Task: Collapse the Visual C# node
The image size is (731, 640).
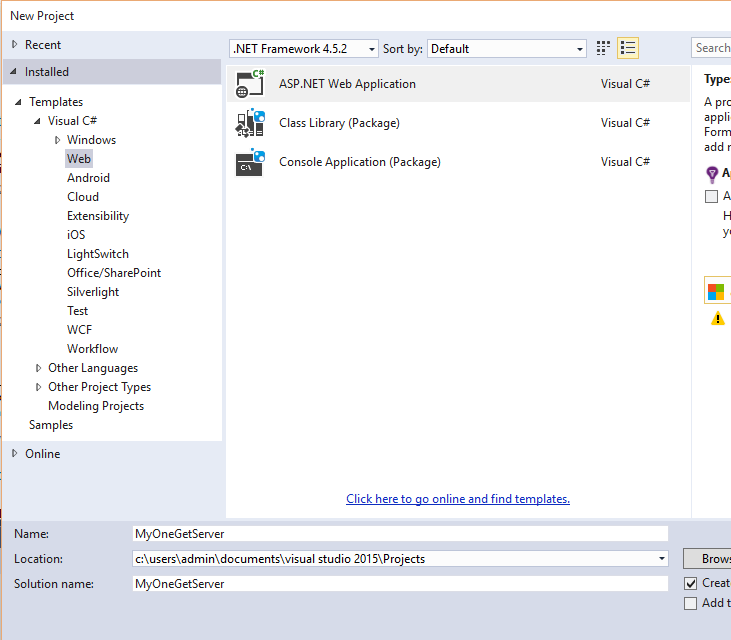Action: [37, 121]
